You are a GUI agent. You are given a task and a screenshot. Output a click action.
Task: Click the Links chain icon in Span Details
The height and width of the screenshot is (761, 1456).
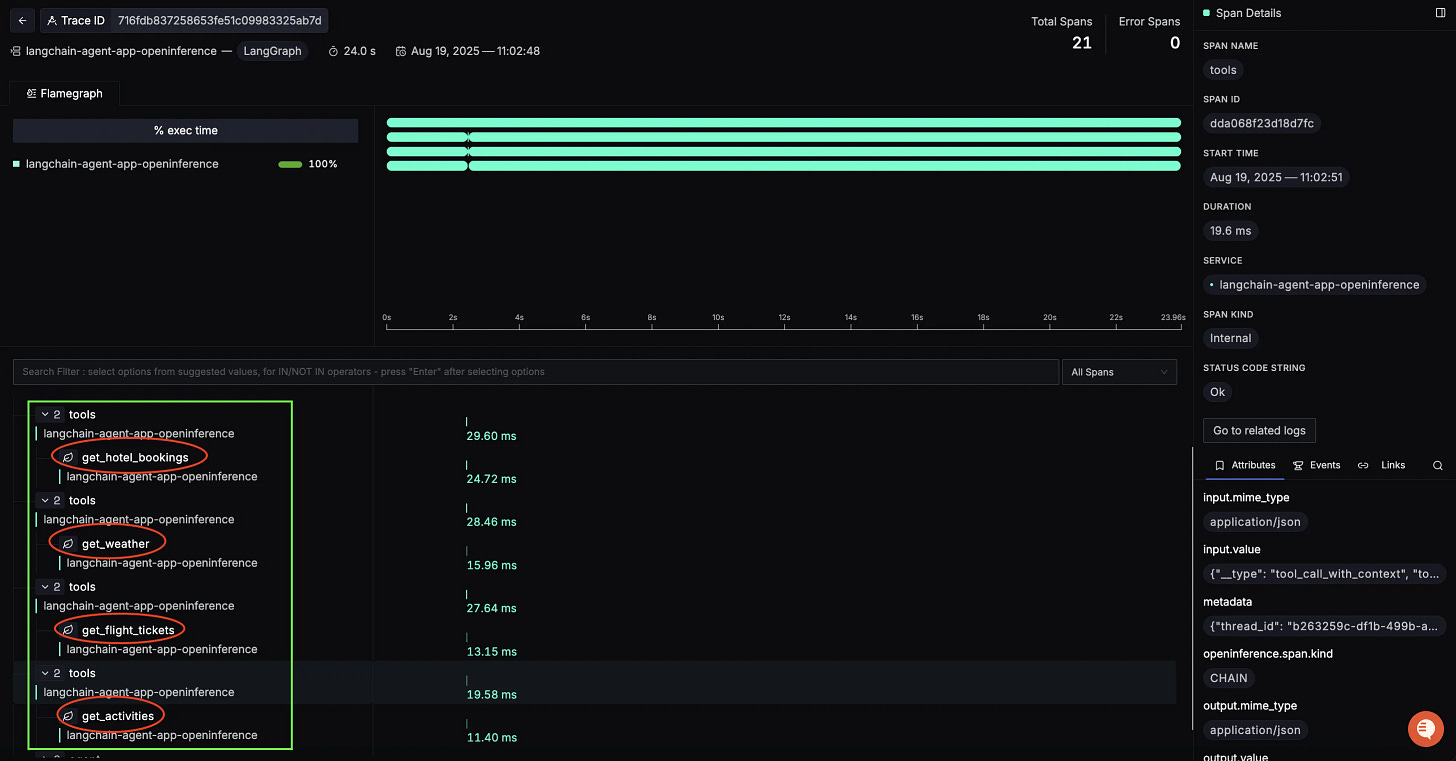[1362, 465]
